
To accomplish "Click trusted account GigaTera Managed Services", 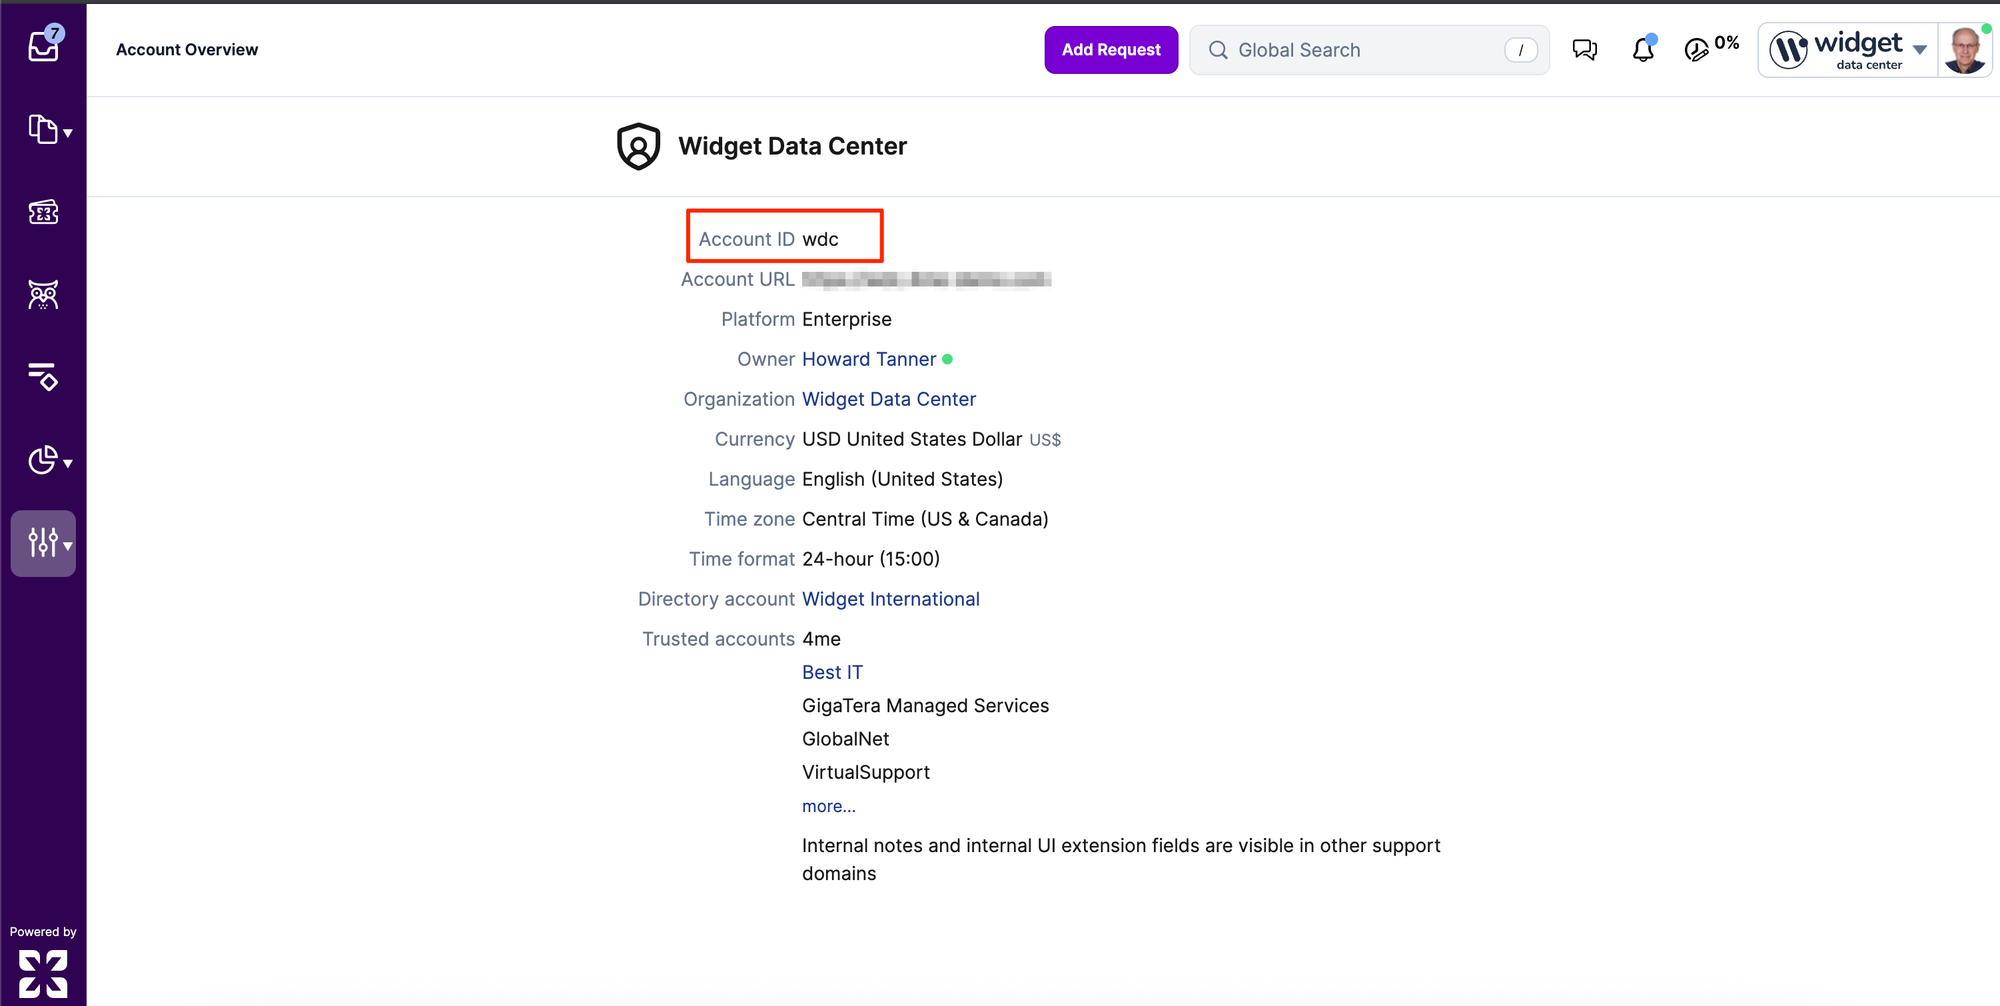I will pyautogui.click(x=925, y=706).
